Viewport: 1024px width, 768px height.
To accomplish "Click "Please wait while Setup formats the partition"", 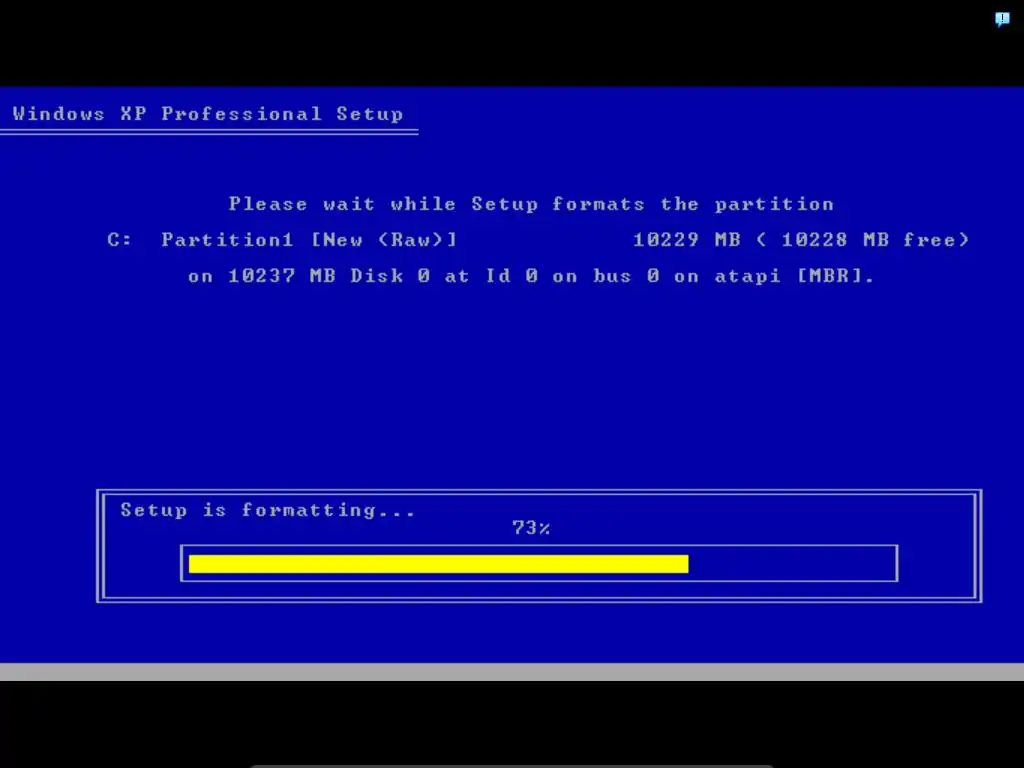I will pos(531,204).
